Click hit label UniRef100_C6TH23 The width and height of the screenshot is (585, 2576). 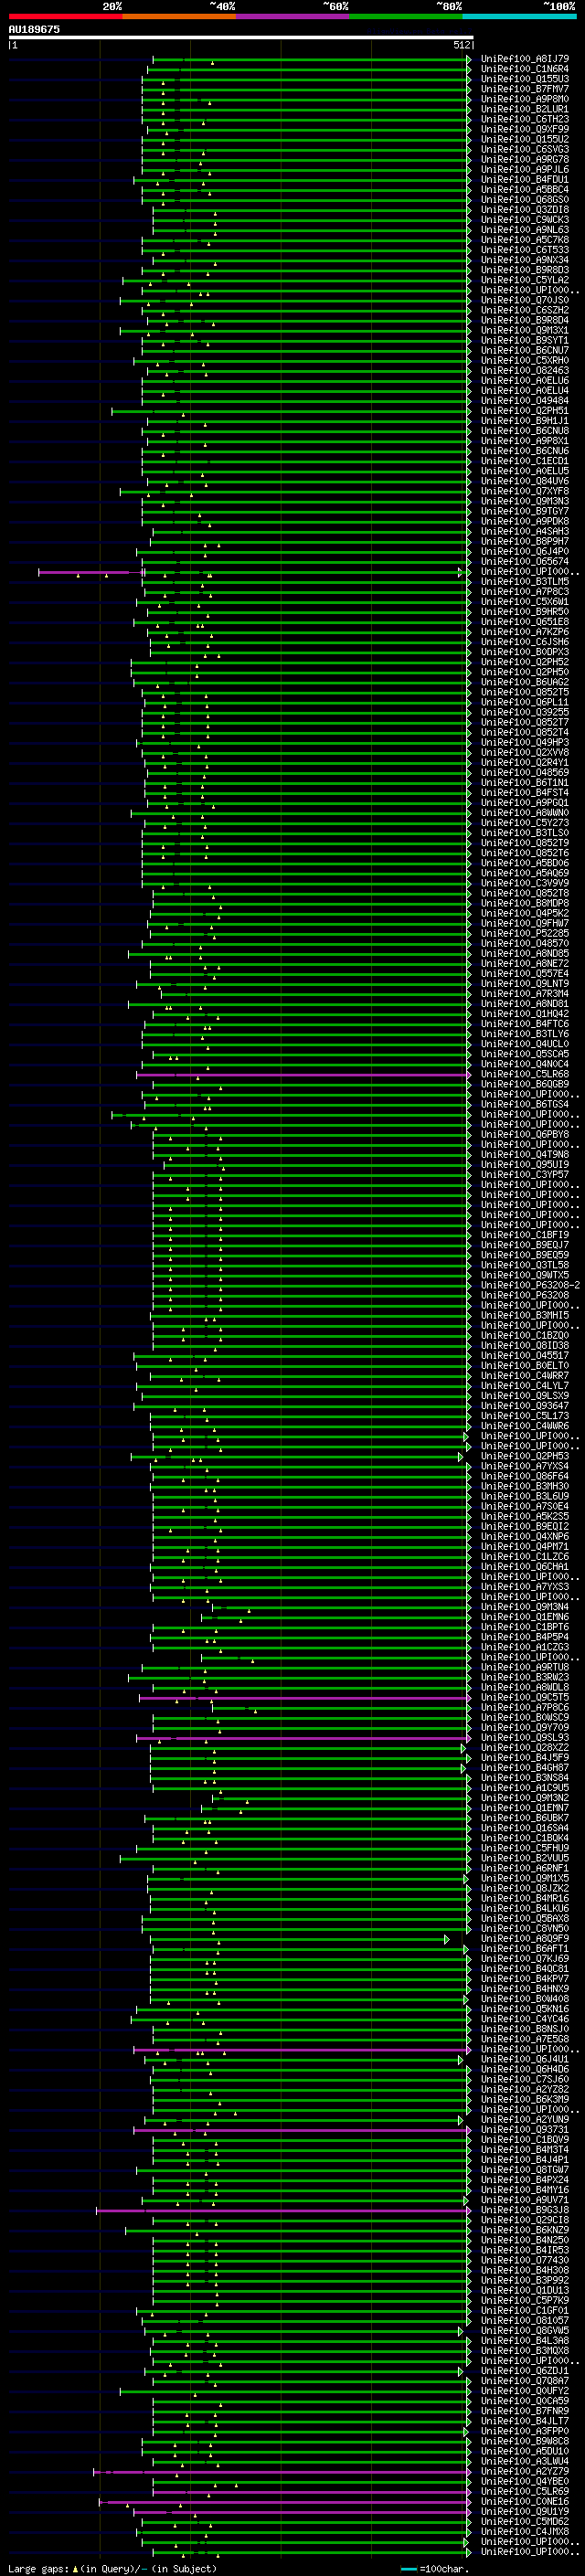tap(525, 119)
